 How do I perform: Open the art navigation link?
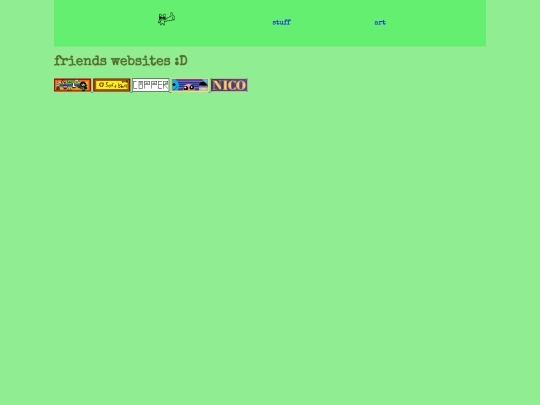[380, 22]
